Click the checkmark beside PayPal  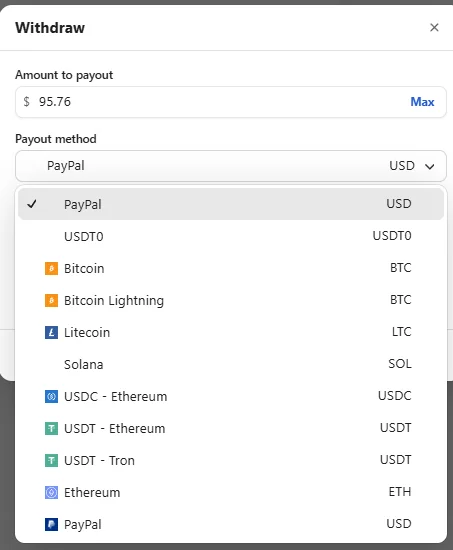[32, 204]
